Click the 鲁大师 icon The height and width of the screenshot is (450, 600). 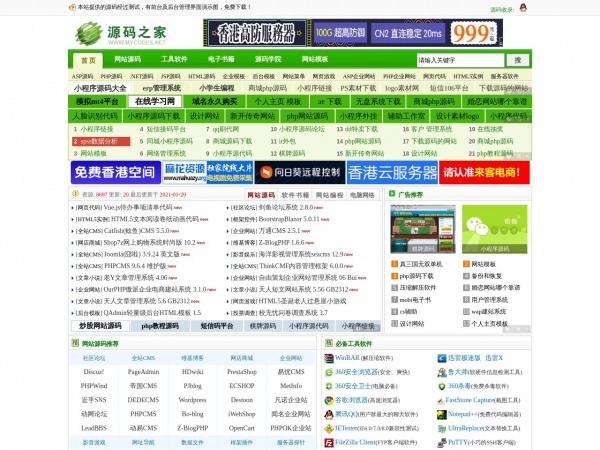pyautogui.click(x=442, y=372)
